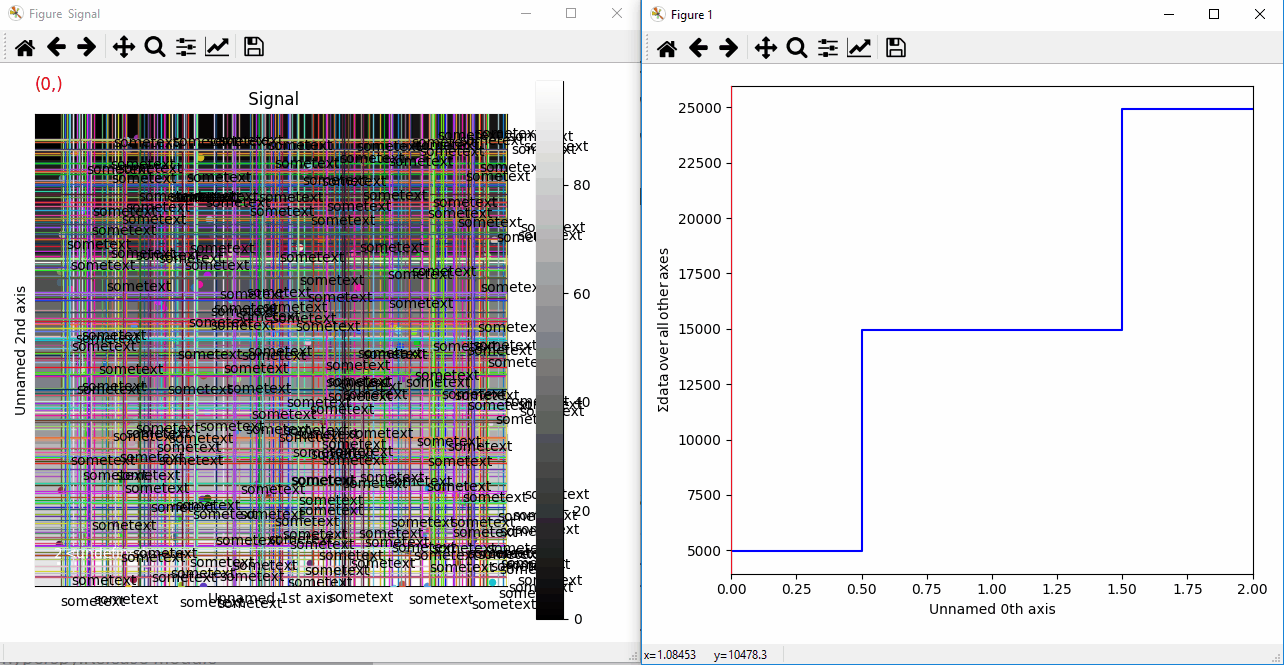Click the Back arrow in Signal toolbar
Image resolution: width=1284 pixels, height=665 pixels.
tap(56, 46)
